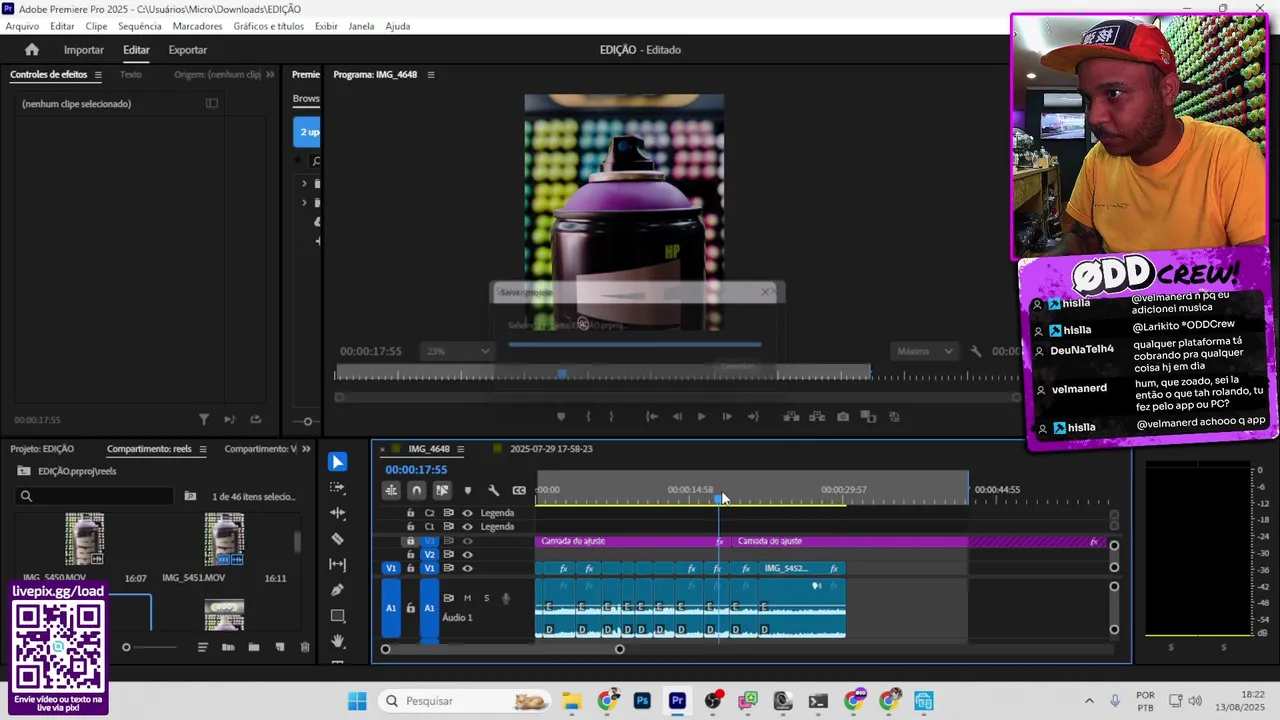Open Premiere Pro from the taskbar
Screen dimensions: 1280x720
pos(677,701)
